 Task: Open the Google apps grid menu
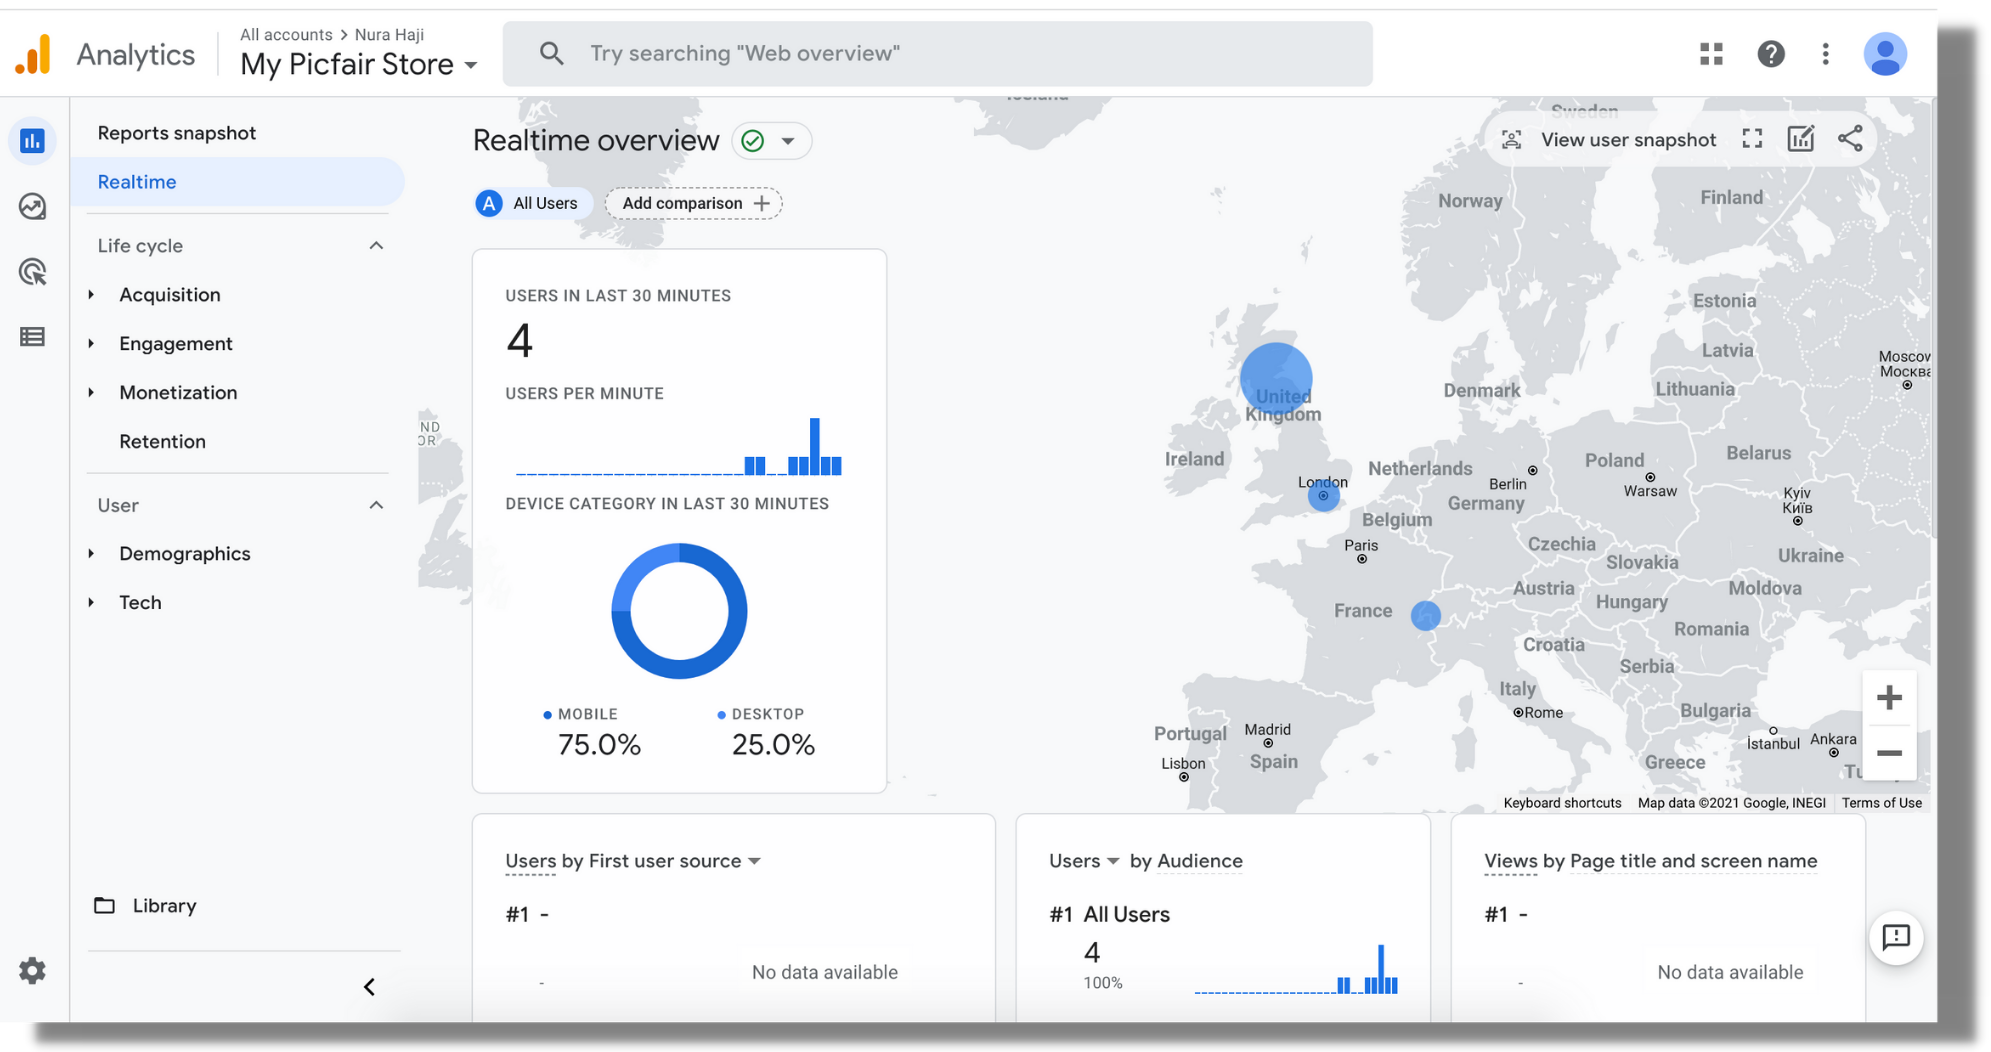[1711, 53]
